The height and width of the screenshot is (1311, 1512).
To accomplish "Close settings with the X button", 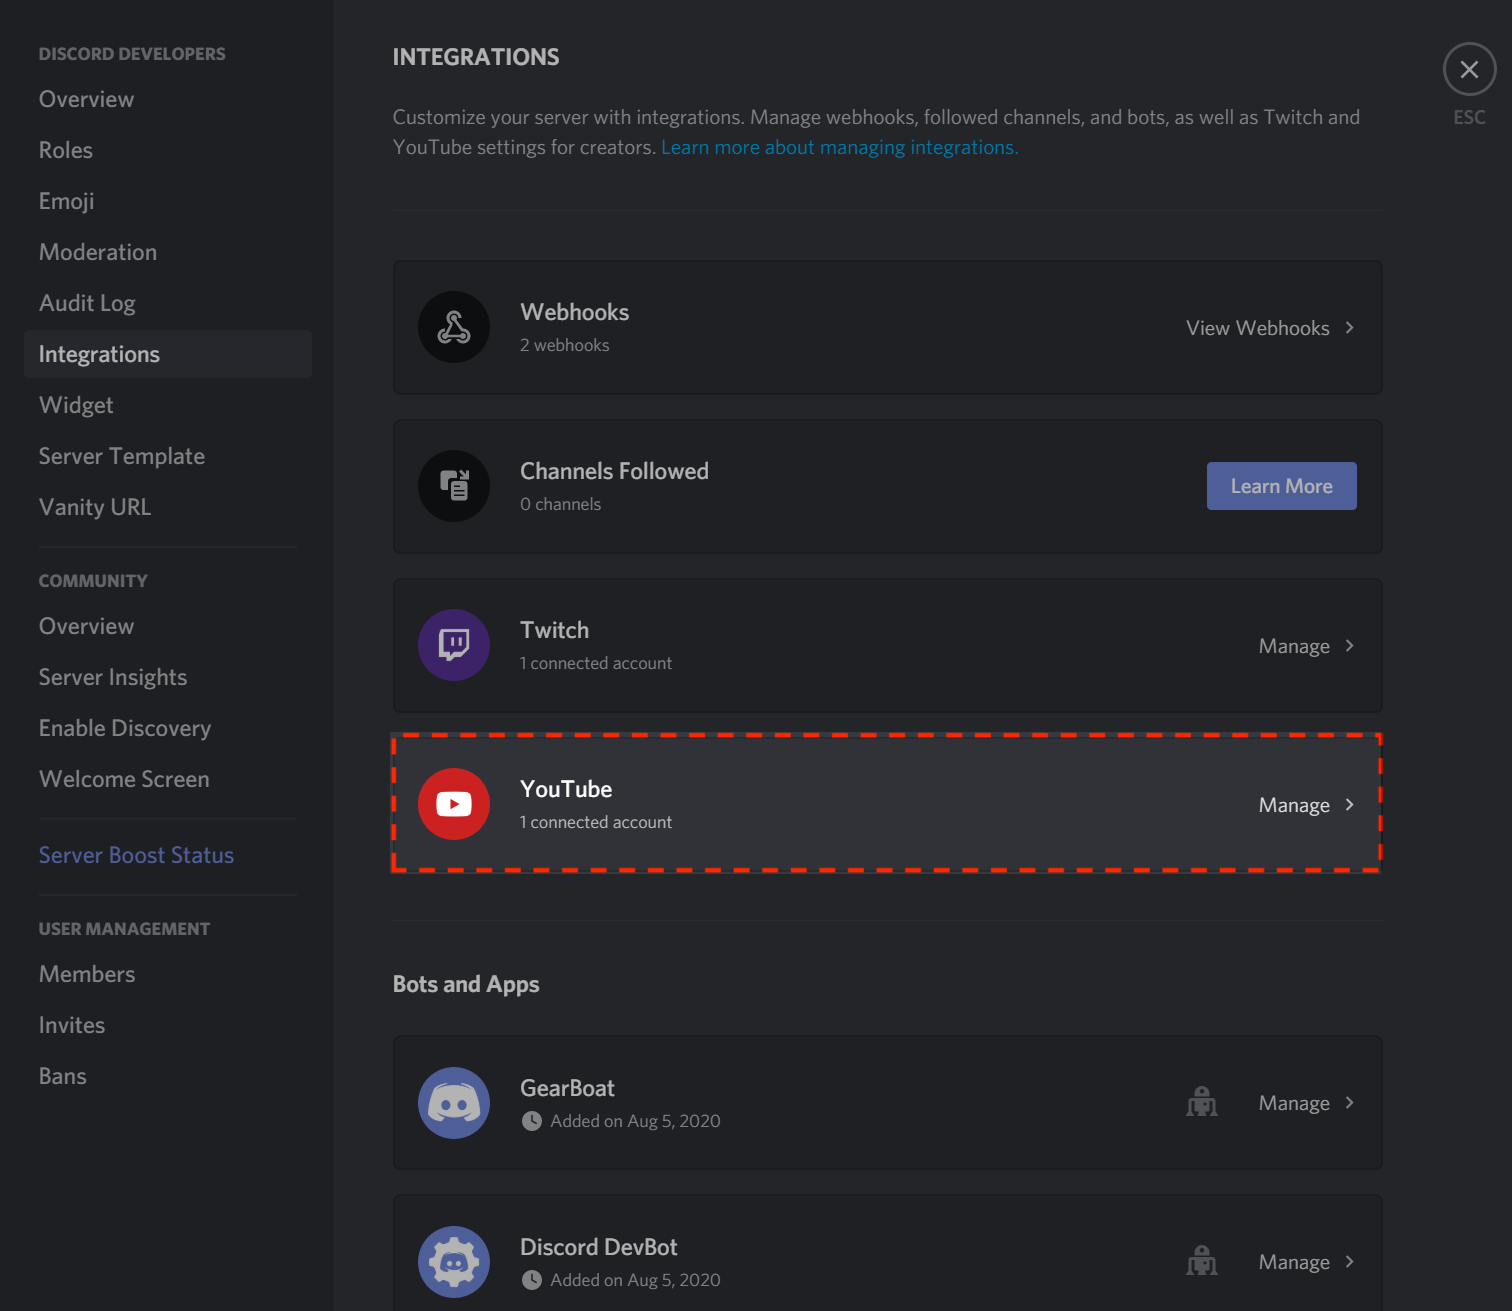I will pyautogui.click(x=1469, y=69).
